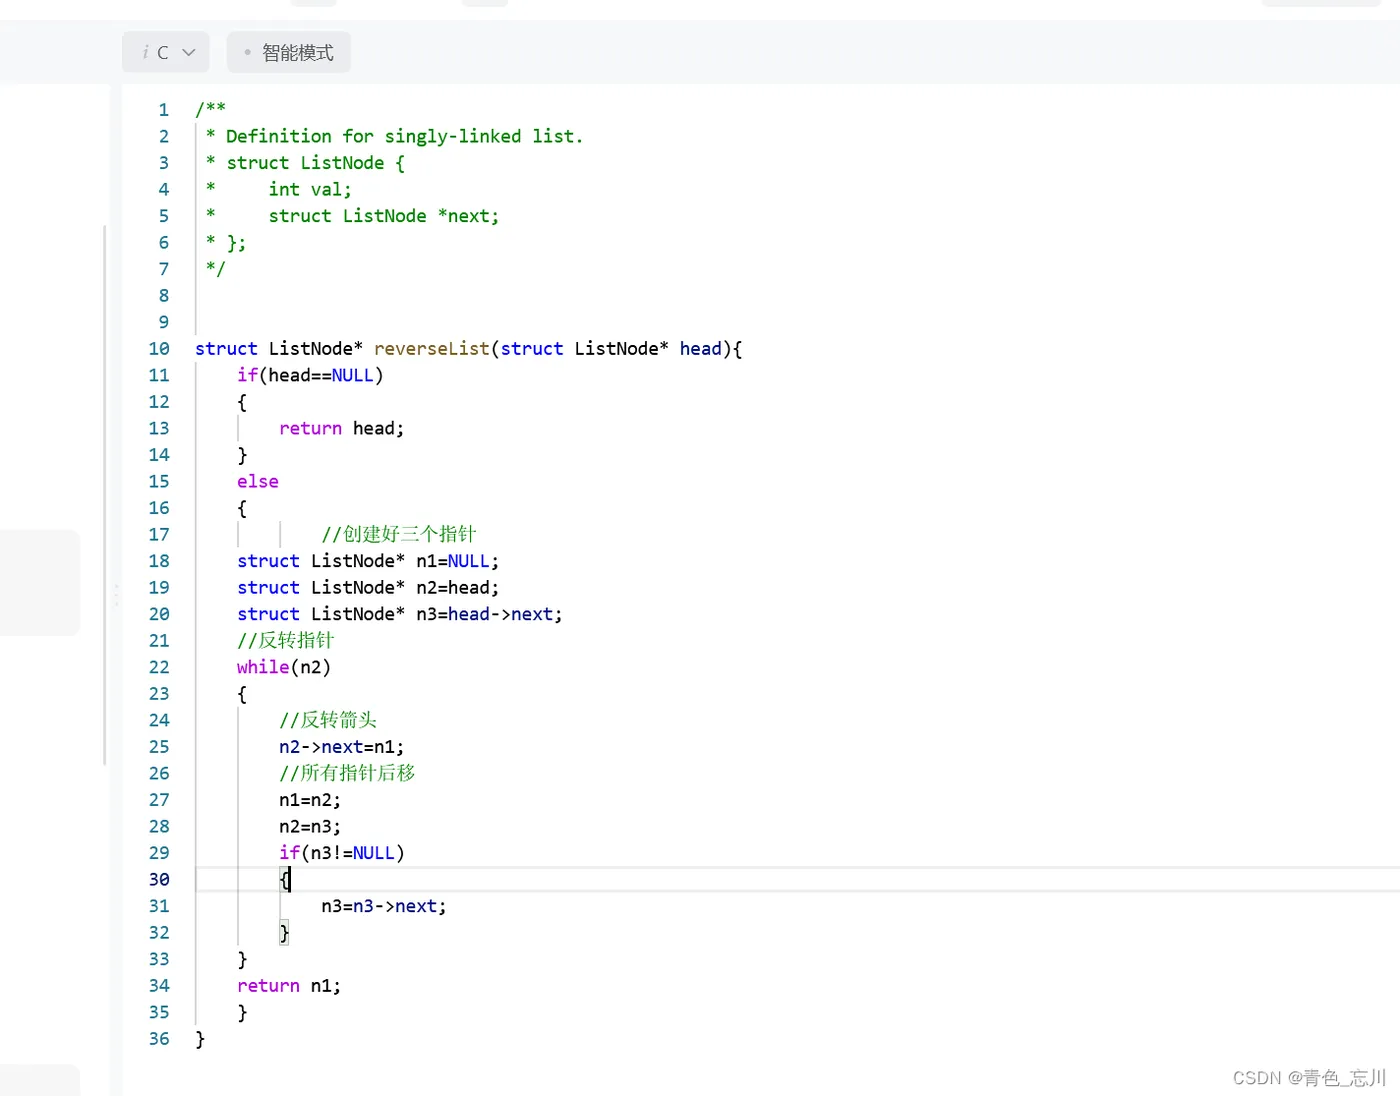Click the n1=NULL declaration line
Screen dimensions: 1400x1096
pos(368,561)
